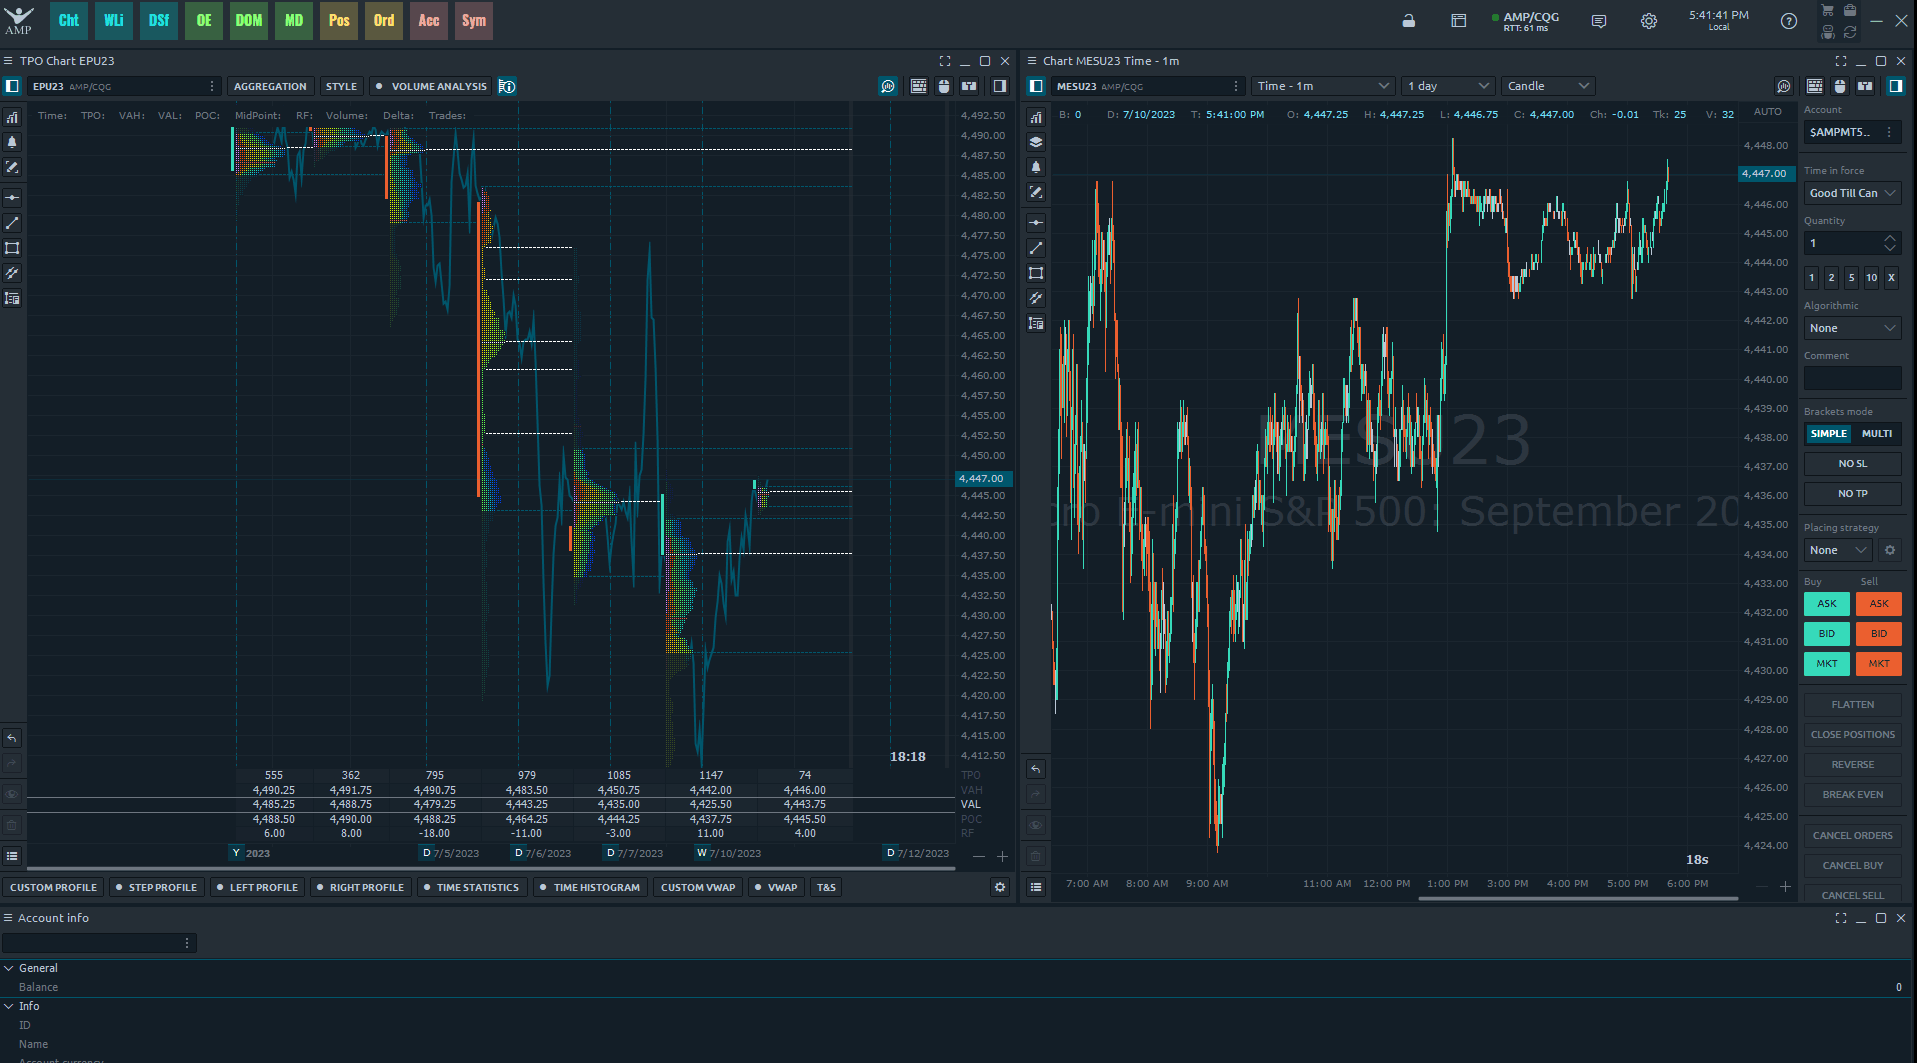
Task: Toggle VOLUME ANALYSIS in the TPO toolbar
Action: [x=430, y=86]
